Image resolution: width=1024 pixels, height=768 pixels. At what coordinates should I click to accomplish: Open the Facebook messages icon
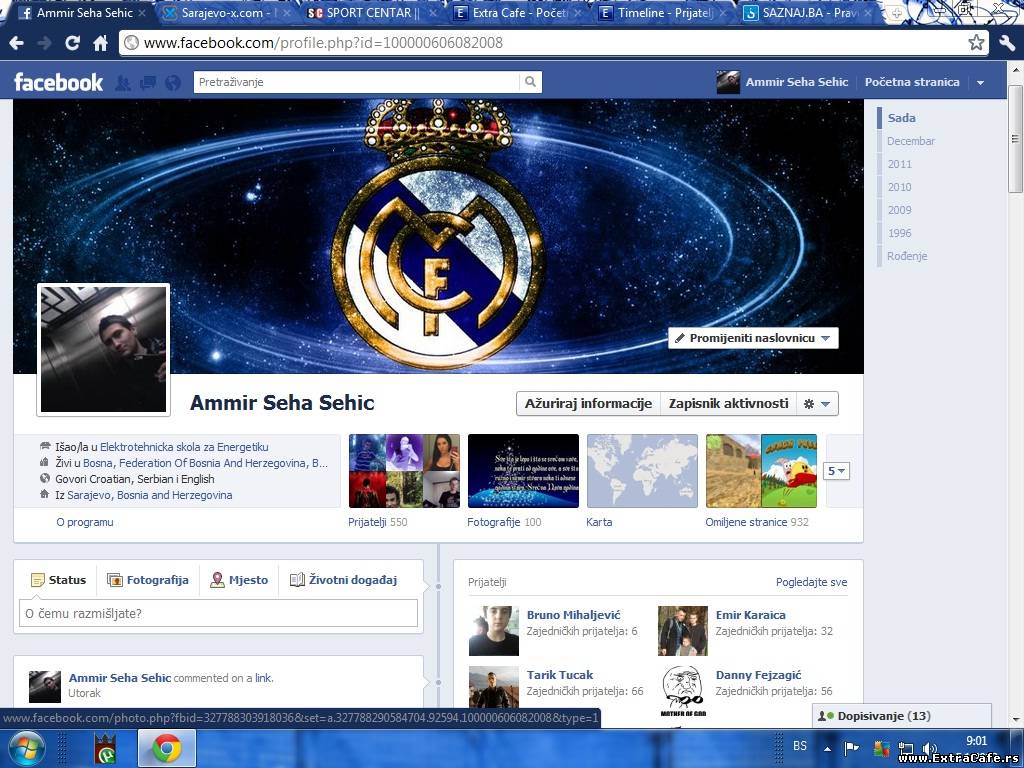[148, 83]
